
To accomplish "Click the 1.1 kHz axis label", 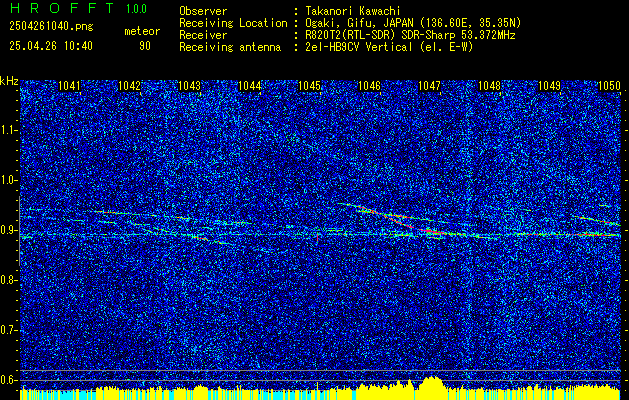I will tap(8, 130).
